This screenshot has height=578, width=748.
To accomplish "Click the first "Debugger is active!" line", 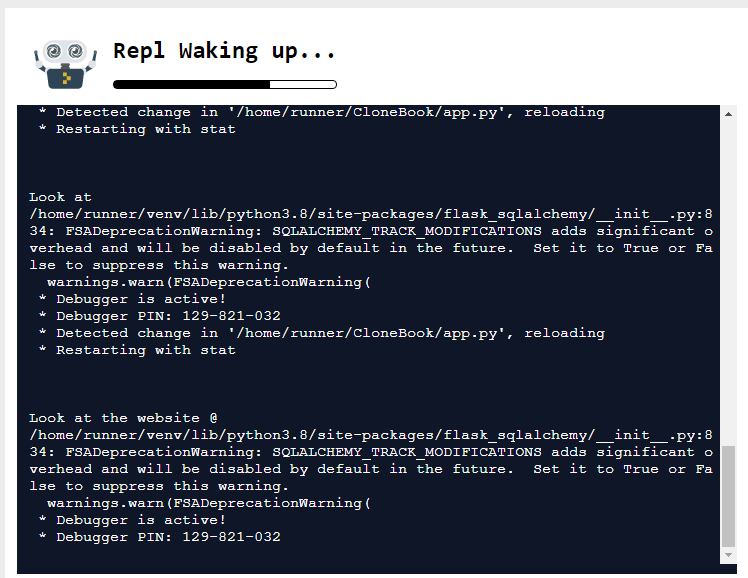I will (x=132, y=299).
